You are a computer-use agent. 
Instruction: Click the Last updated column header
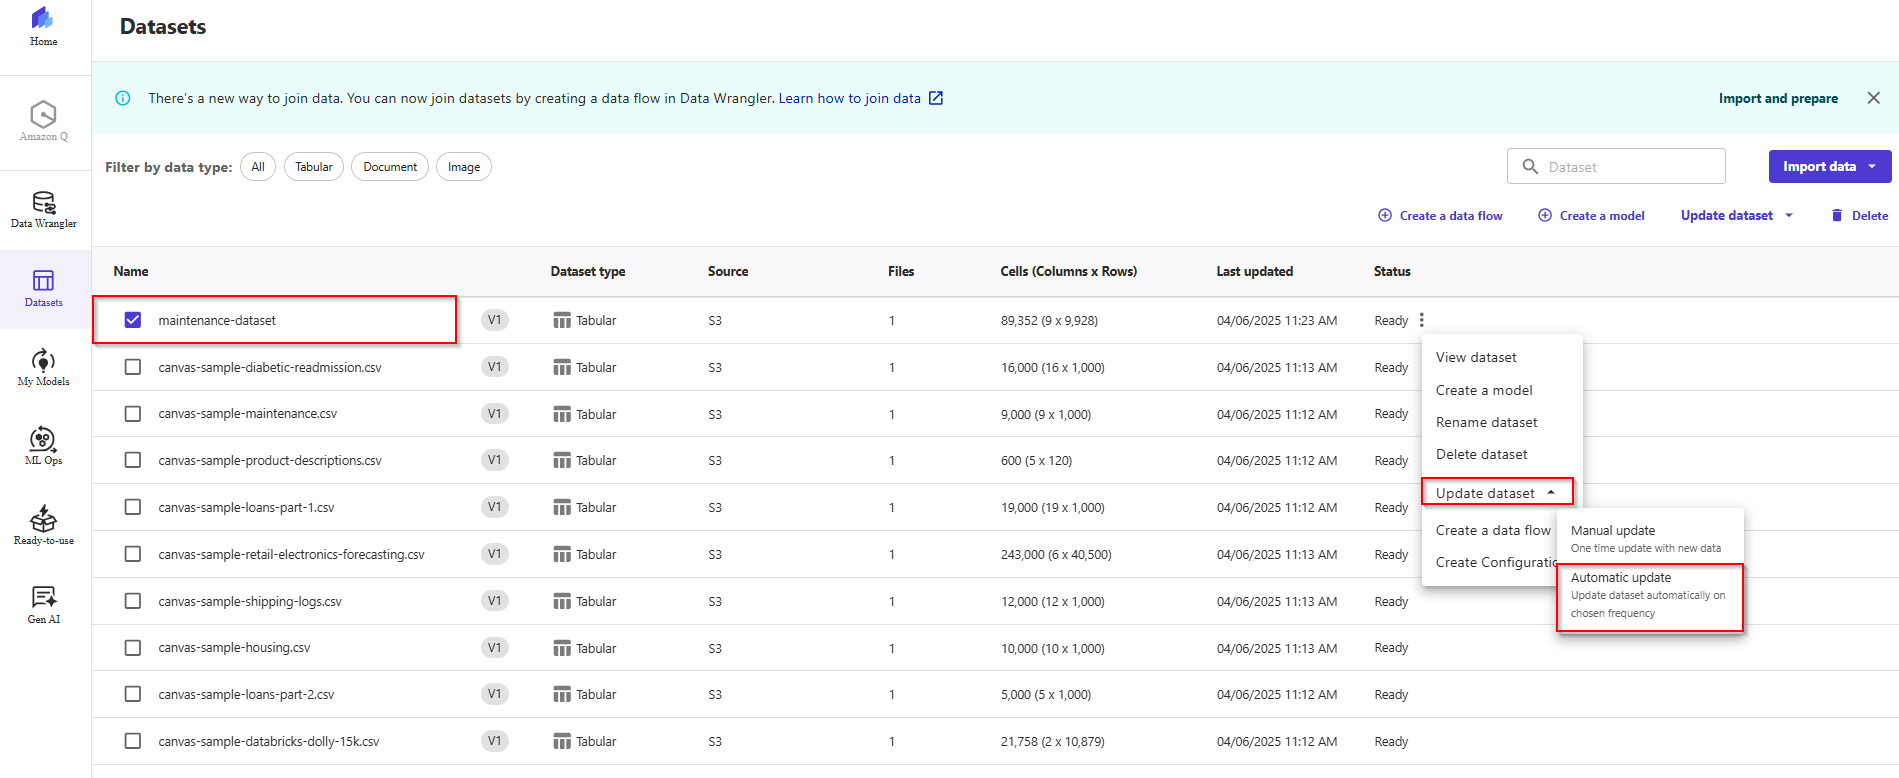1254,271
